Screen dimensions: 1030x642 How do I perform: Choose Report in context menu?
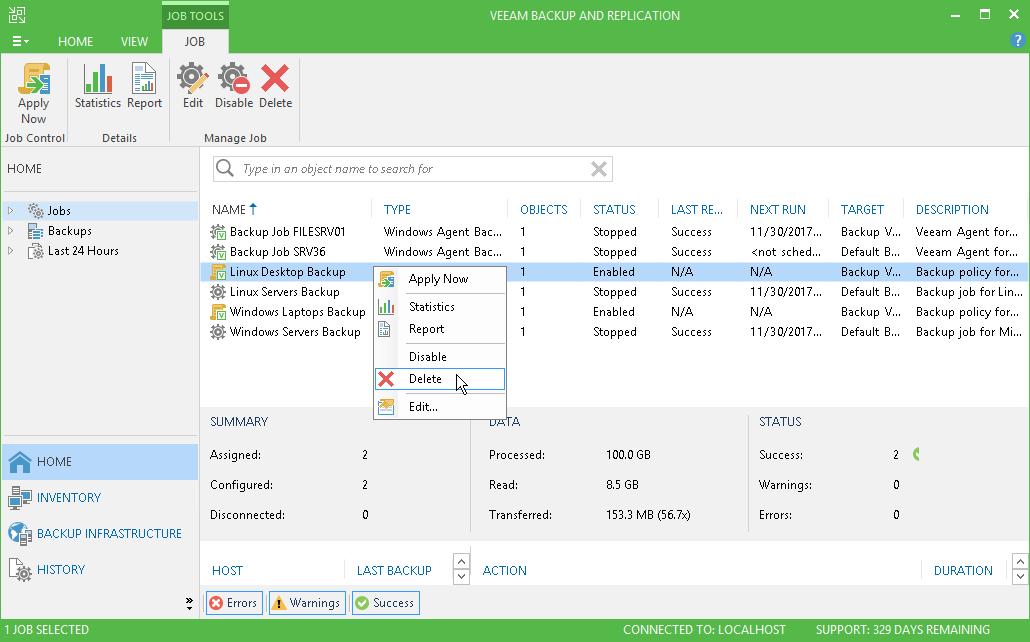(440, 329)
